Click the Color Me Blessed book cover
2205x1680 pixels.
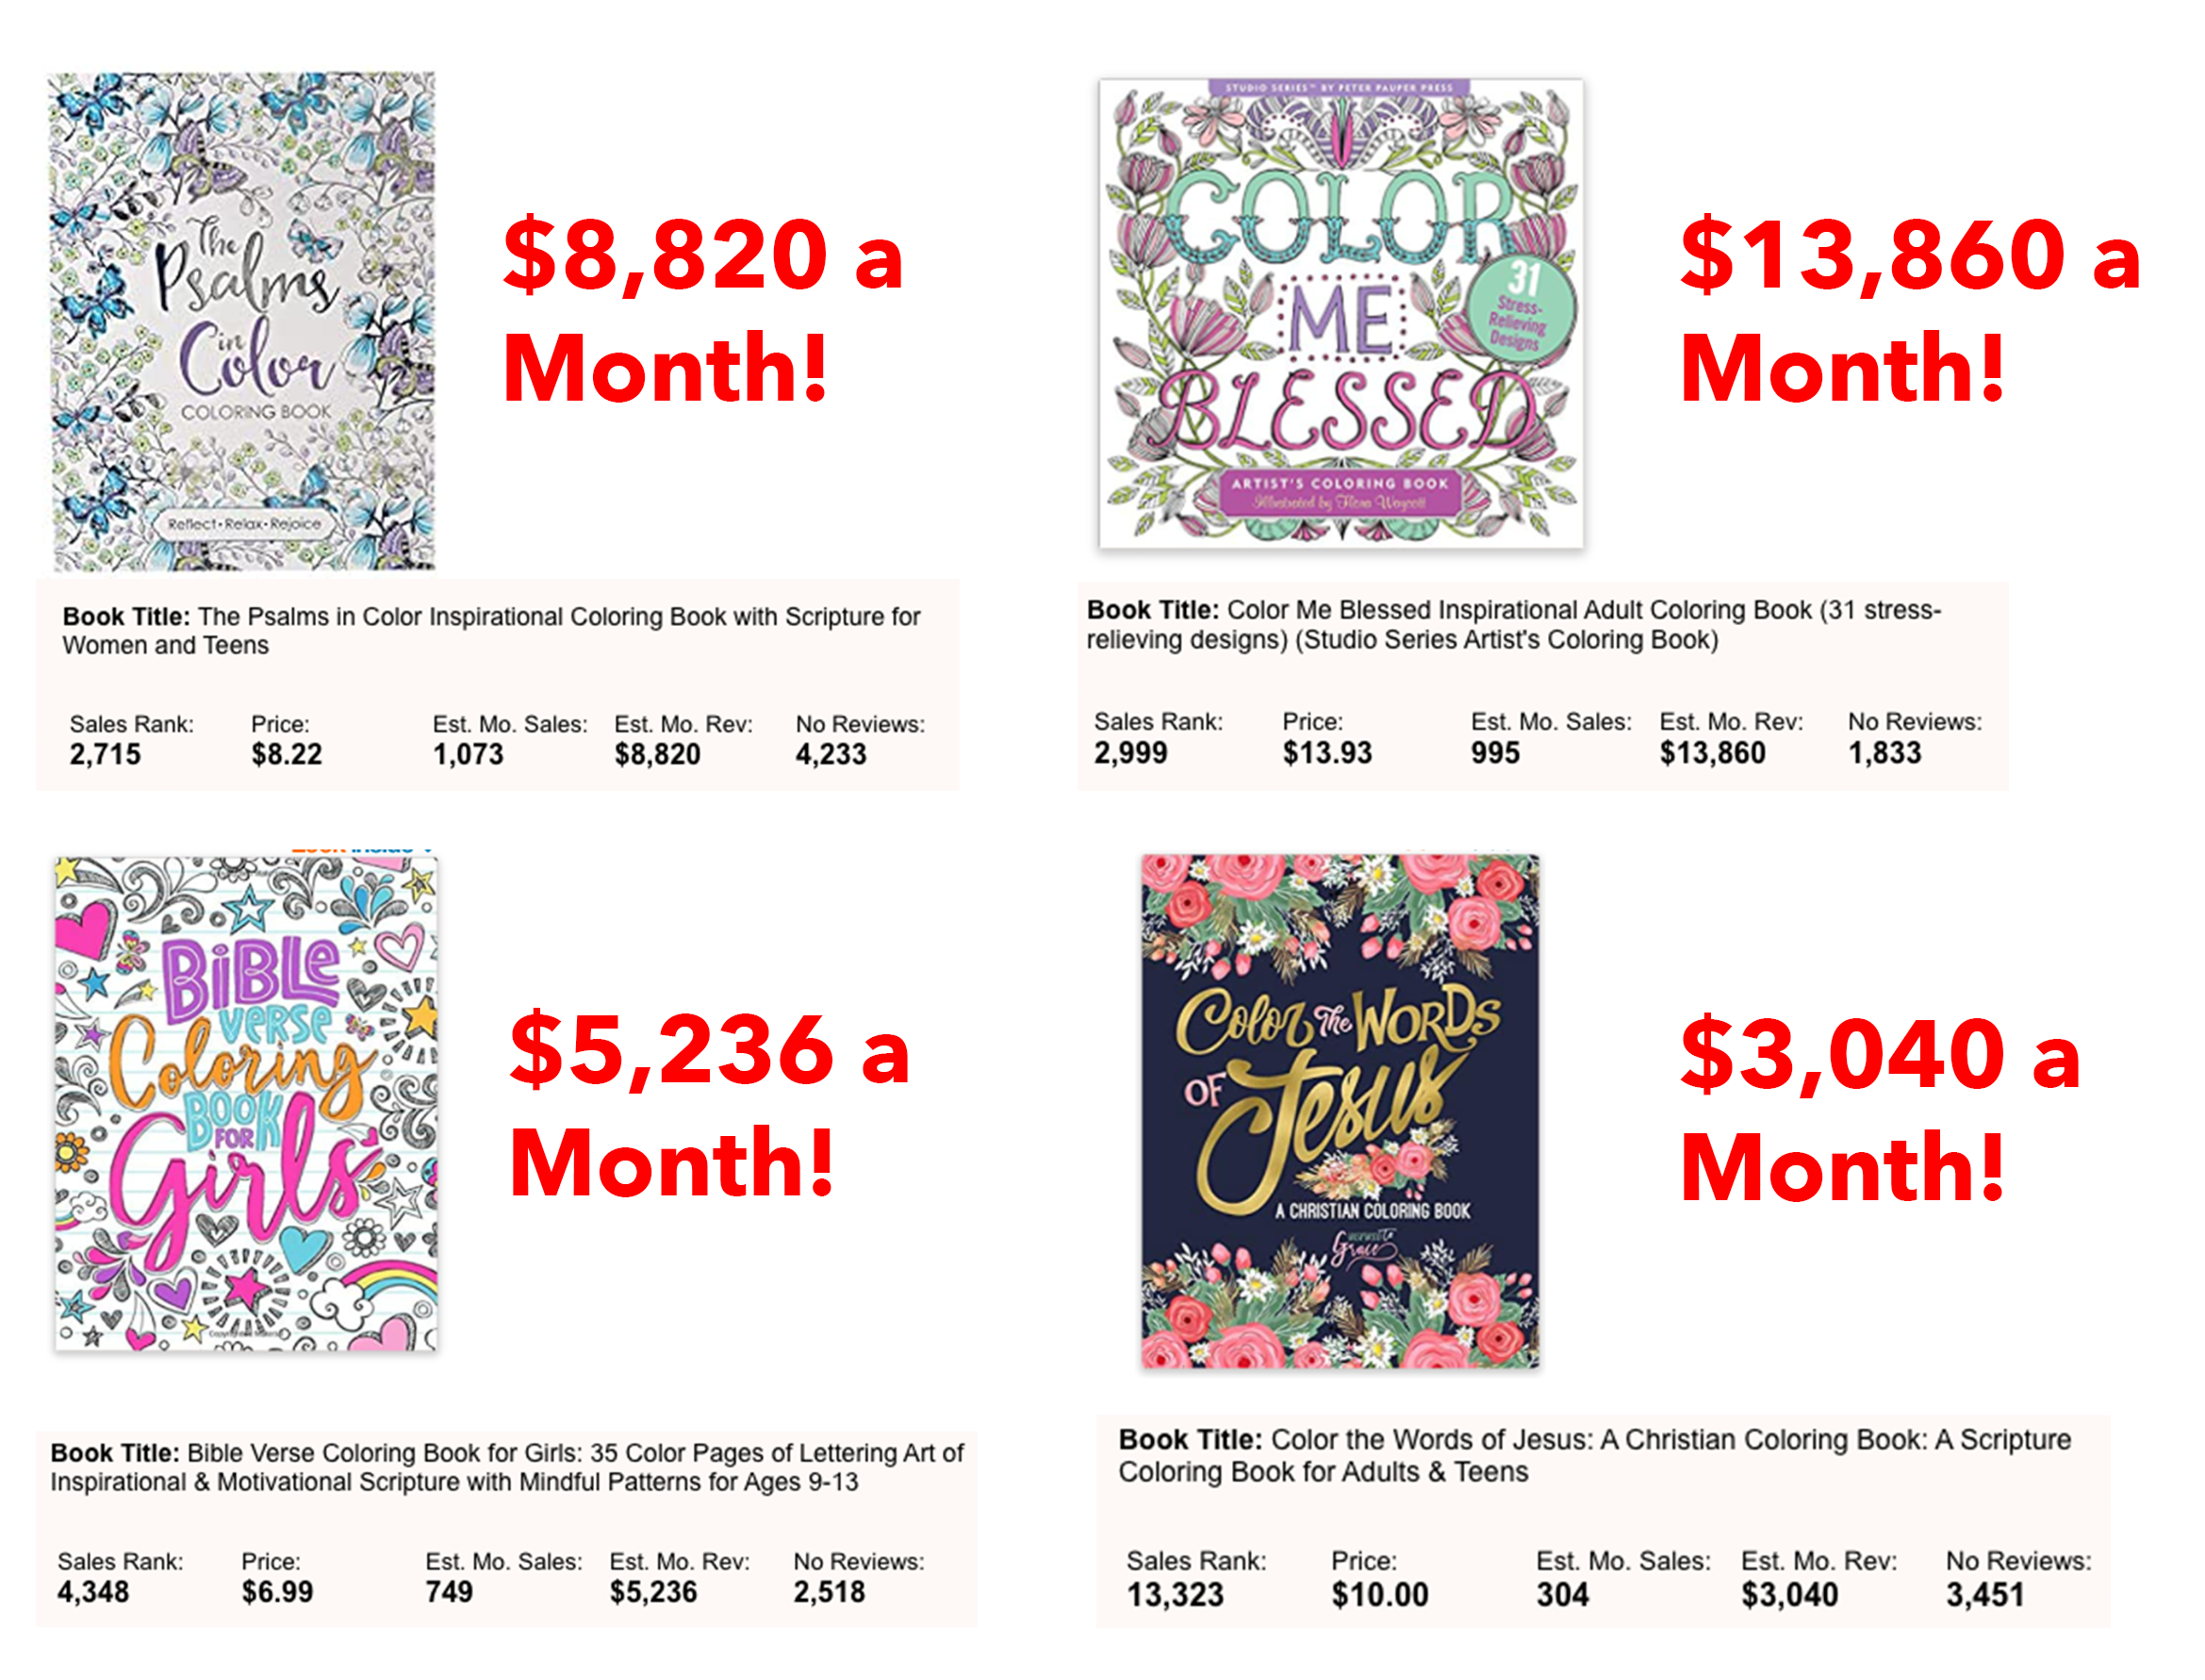1340,313
